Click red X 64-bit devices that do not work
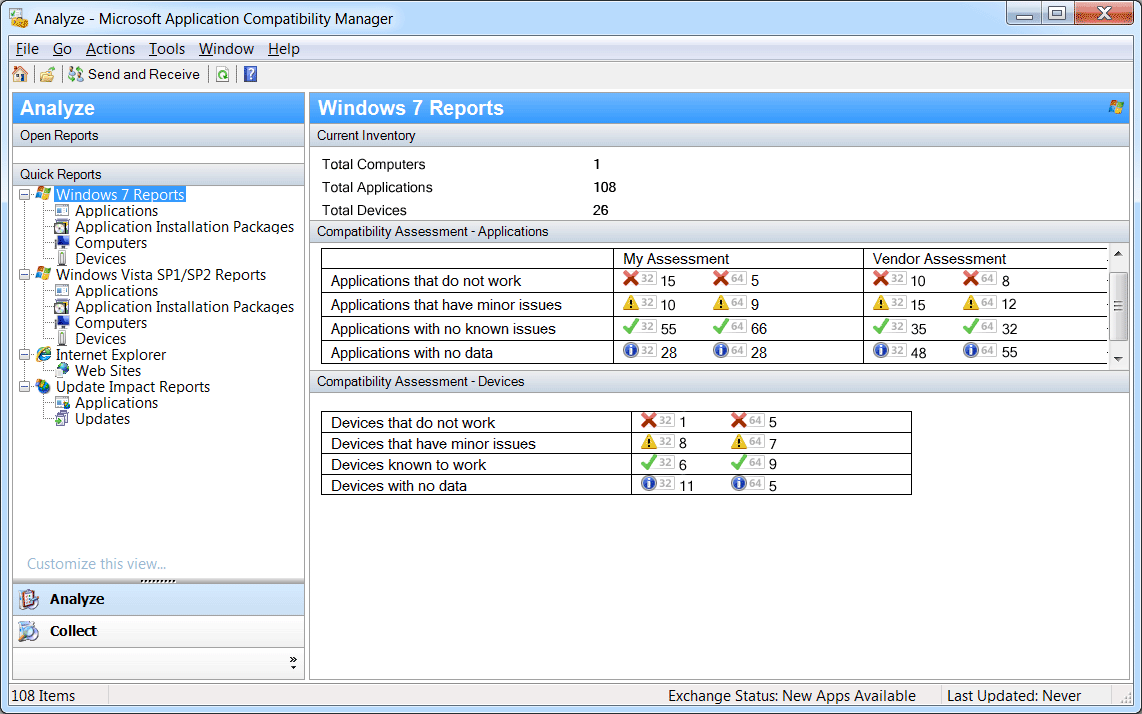1142x714 pixels. pos(739,420)
